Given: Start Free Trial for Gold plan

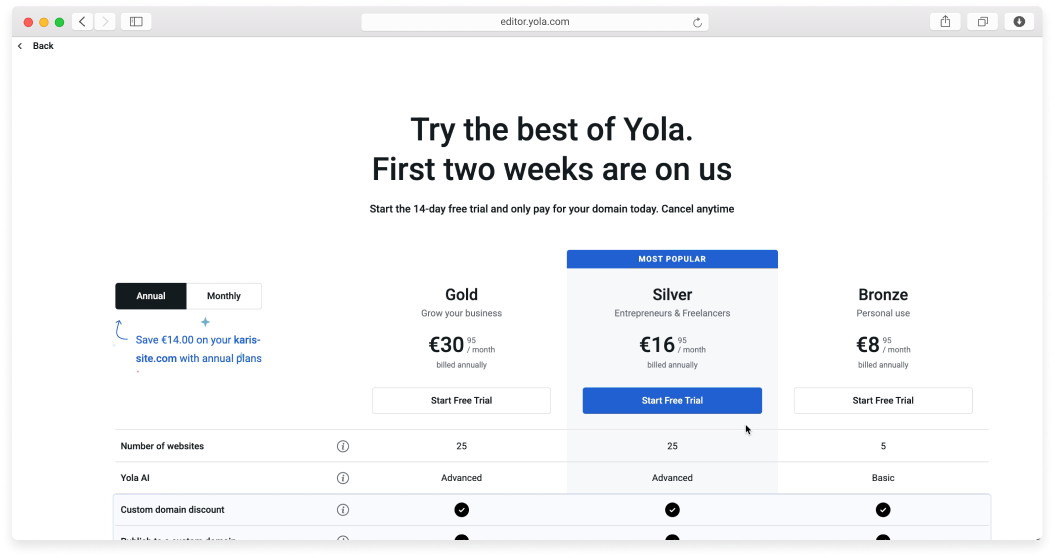Looking at the screenshot, I should coord(461,400).
